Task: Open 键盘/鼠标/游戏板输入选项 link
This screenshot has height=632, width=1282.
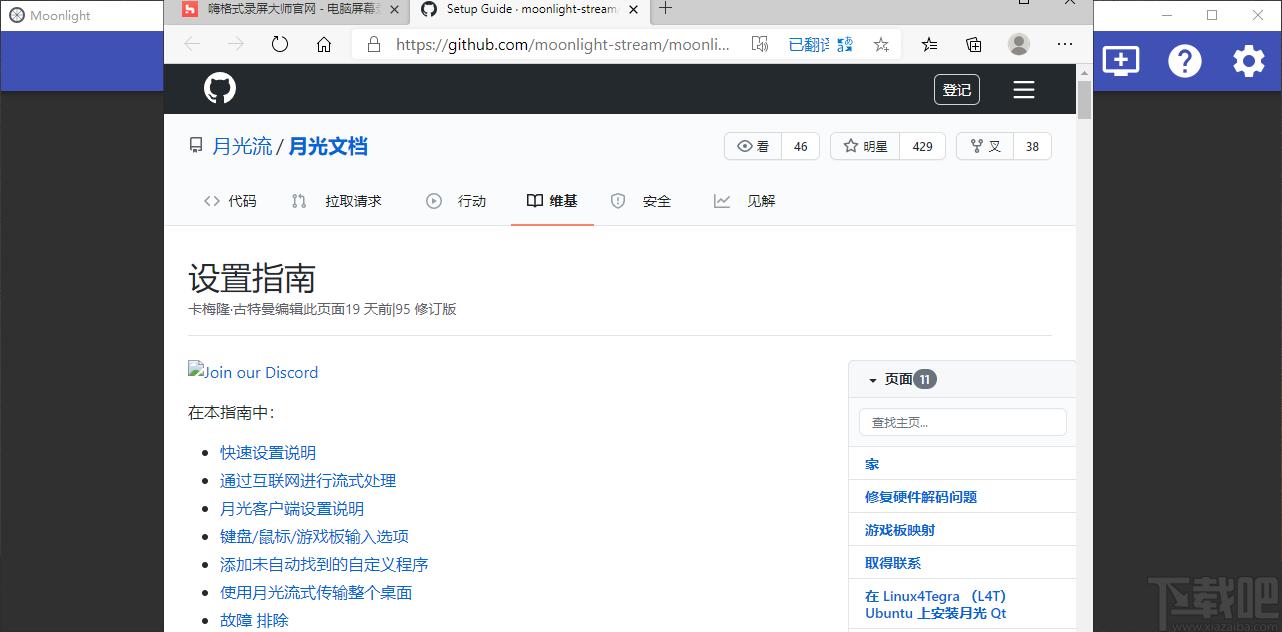Action: click(x=314, y=537)
